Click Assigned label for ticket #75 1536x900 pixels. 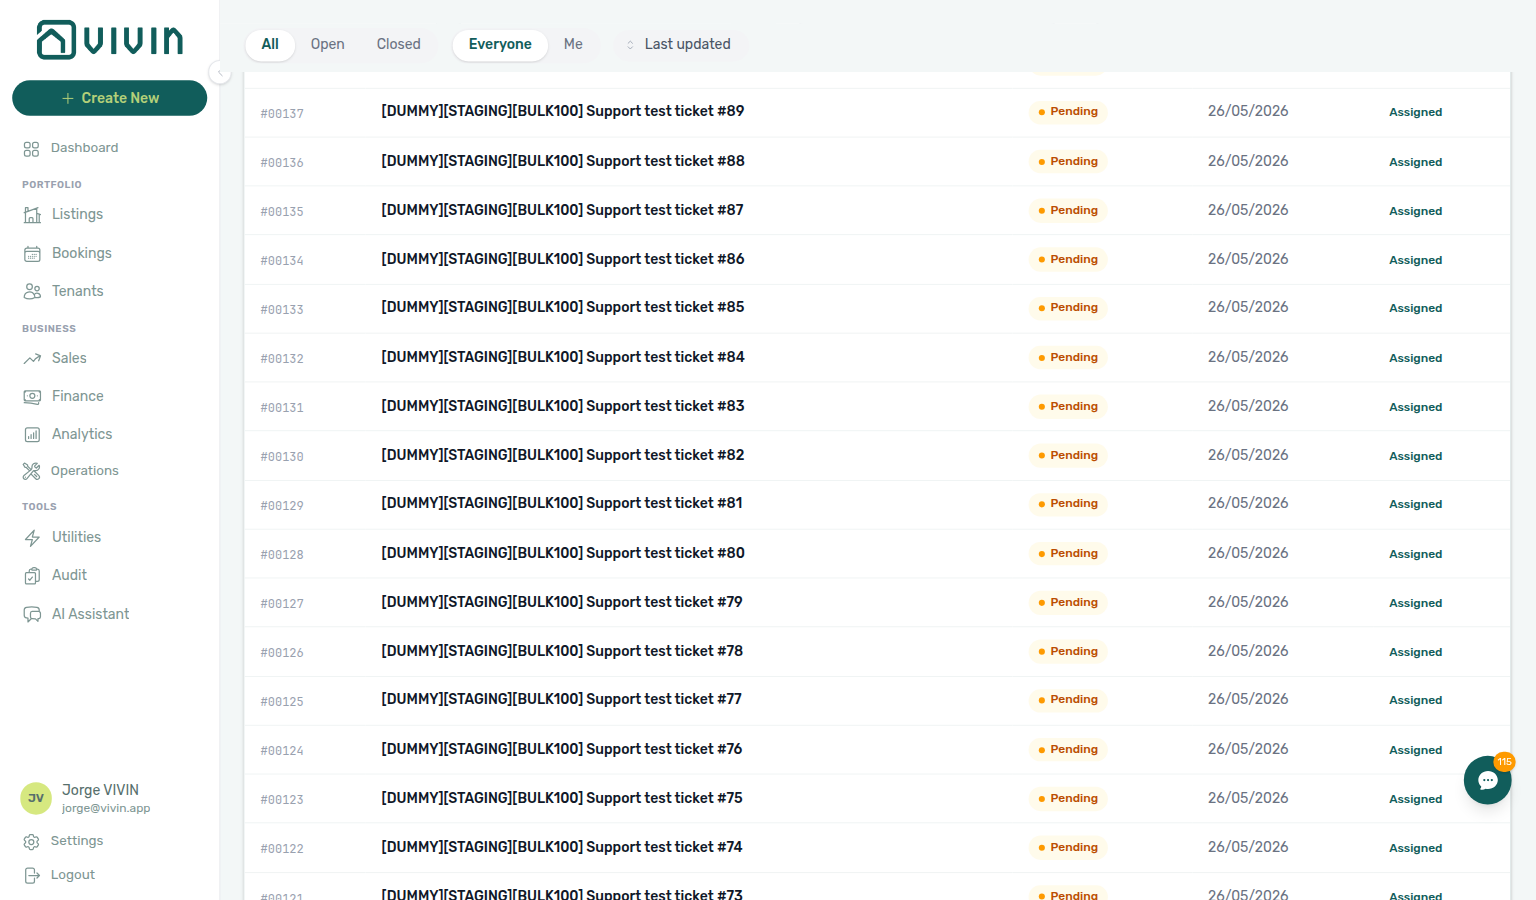tap(1415, 799)
